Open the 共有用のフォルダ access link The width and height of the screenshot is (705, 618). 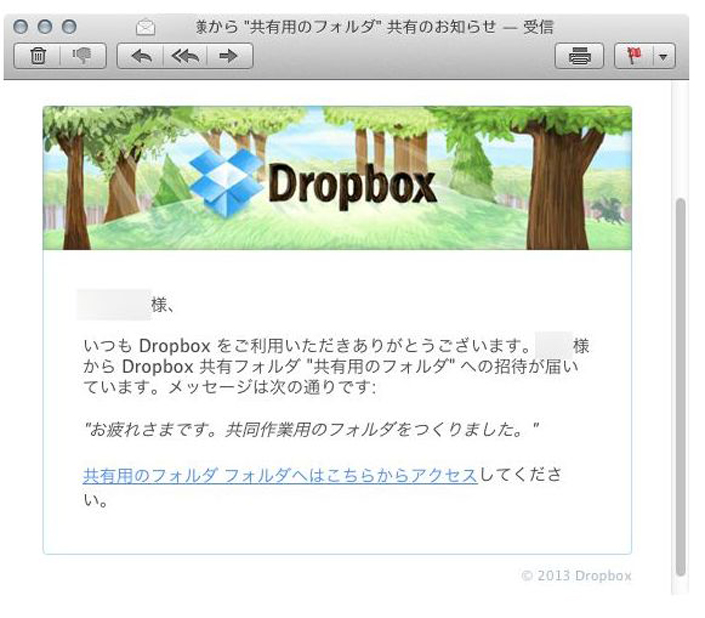point(280,475)
